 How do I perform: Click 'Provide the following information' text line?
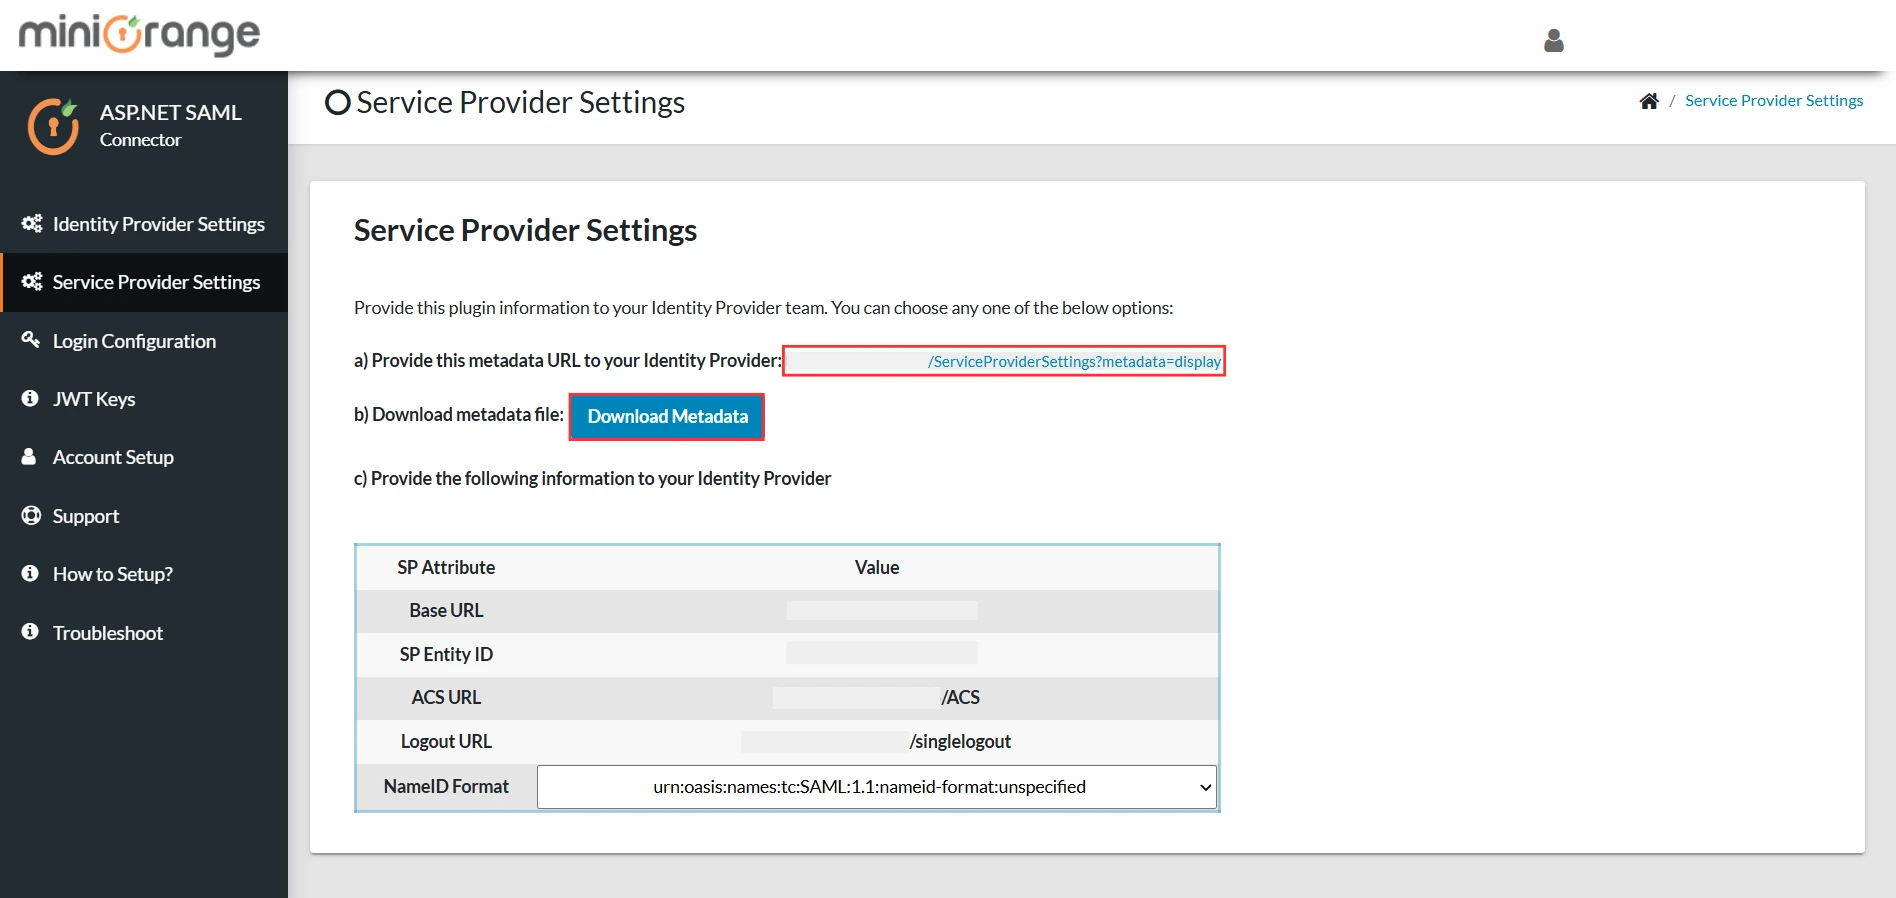click(x=592, y=478)
